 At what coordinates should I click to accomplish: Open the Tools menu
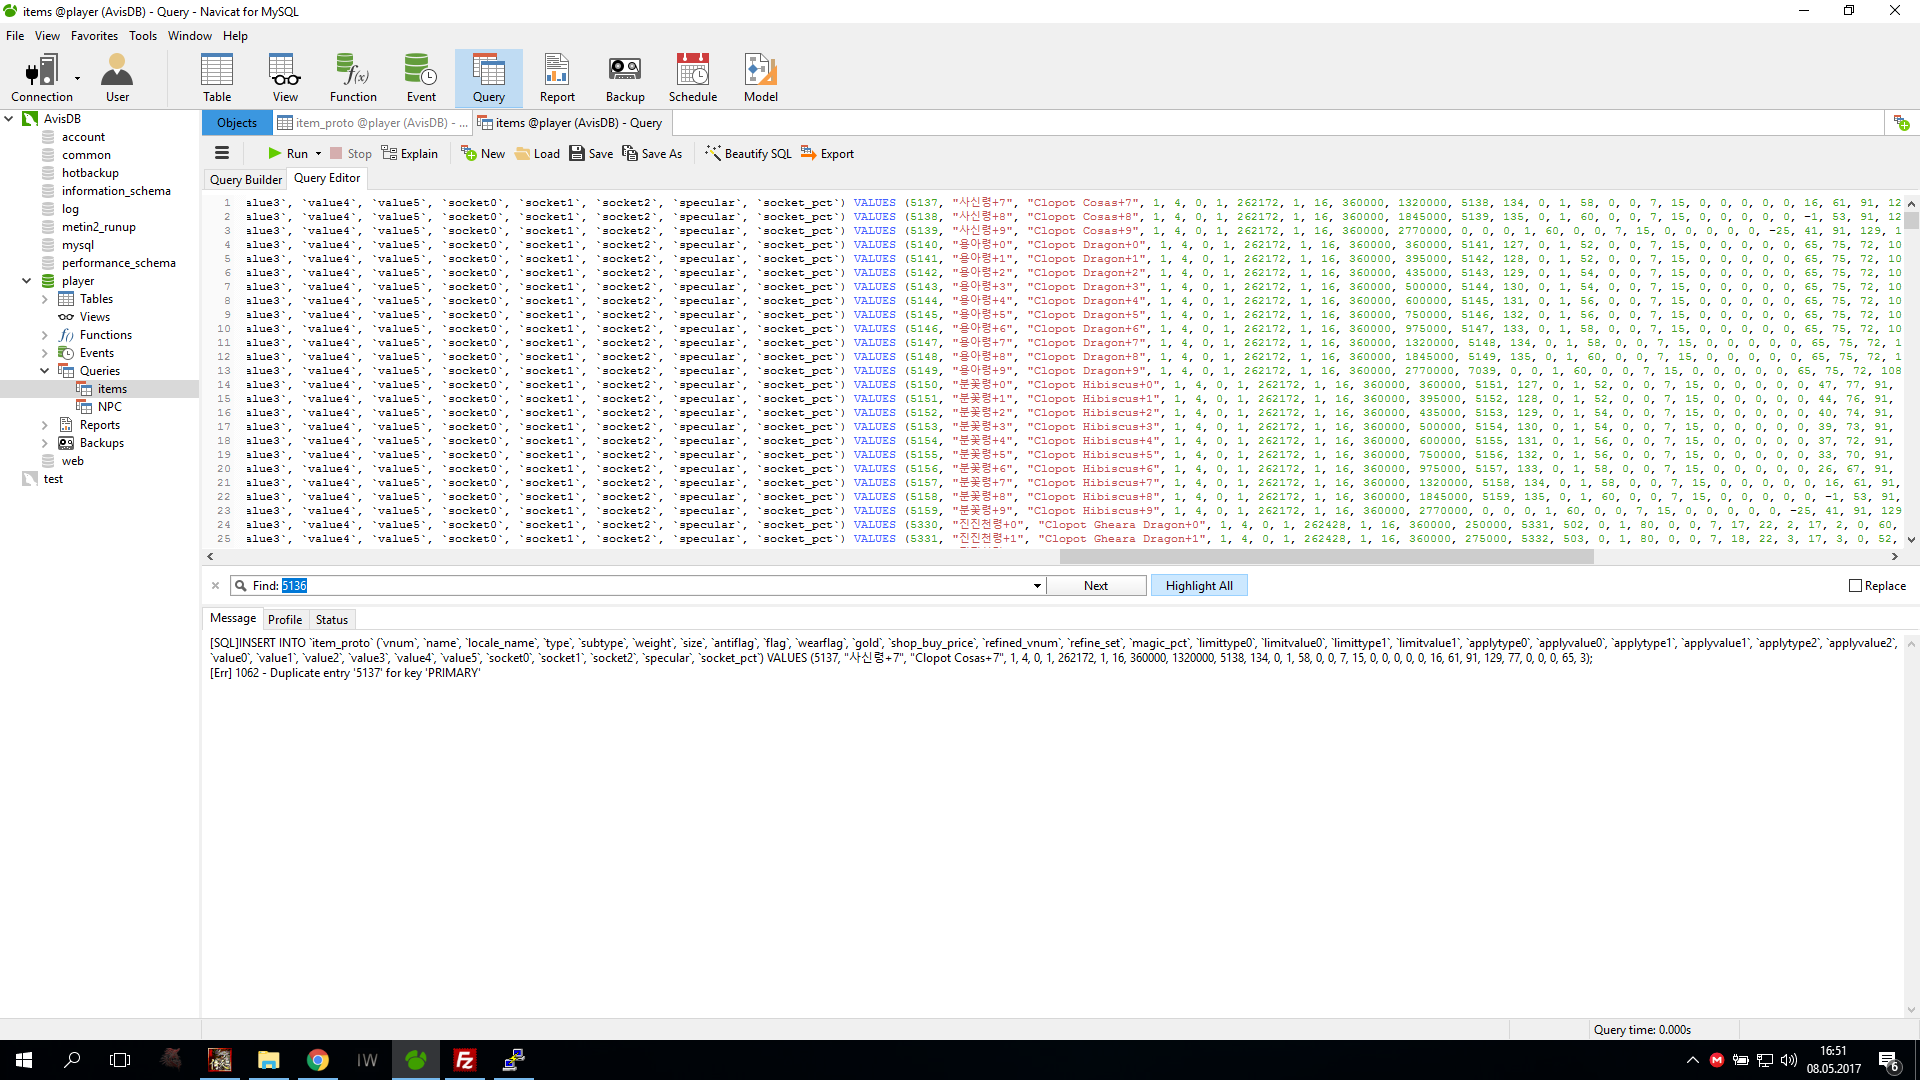tap(143, 35)
